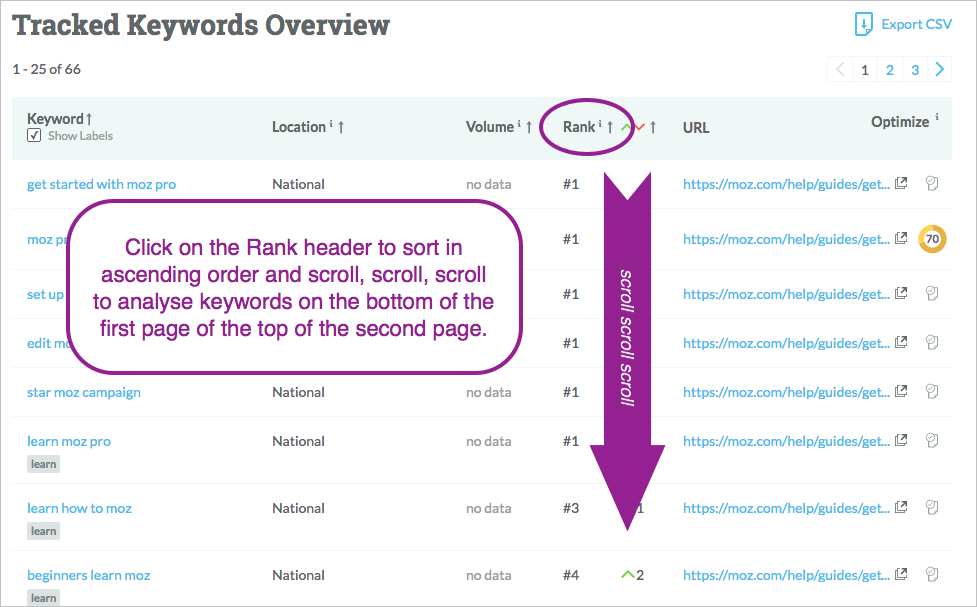The width and height of the screenshot is (977, 607).
Task: Open URL link for 'learn moz pro' row
Action: (786, 441)
